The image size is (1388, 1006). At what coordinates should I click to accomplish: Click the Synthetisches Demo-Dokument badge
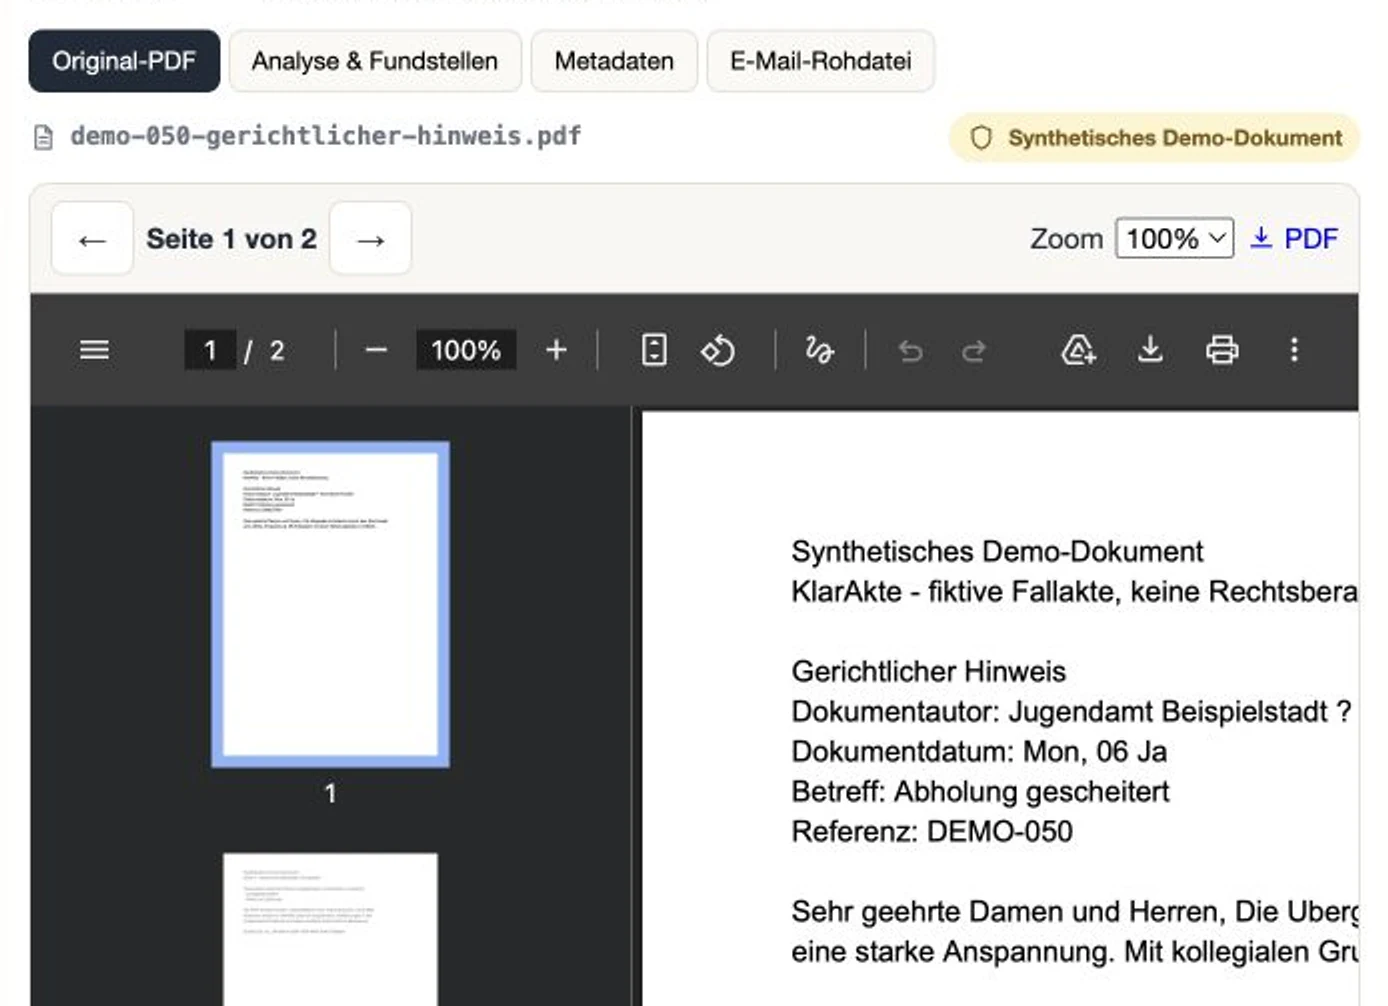tap(1154, 138)
